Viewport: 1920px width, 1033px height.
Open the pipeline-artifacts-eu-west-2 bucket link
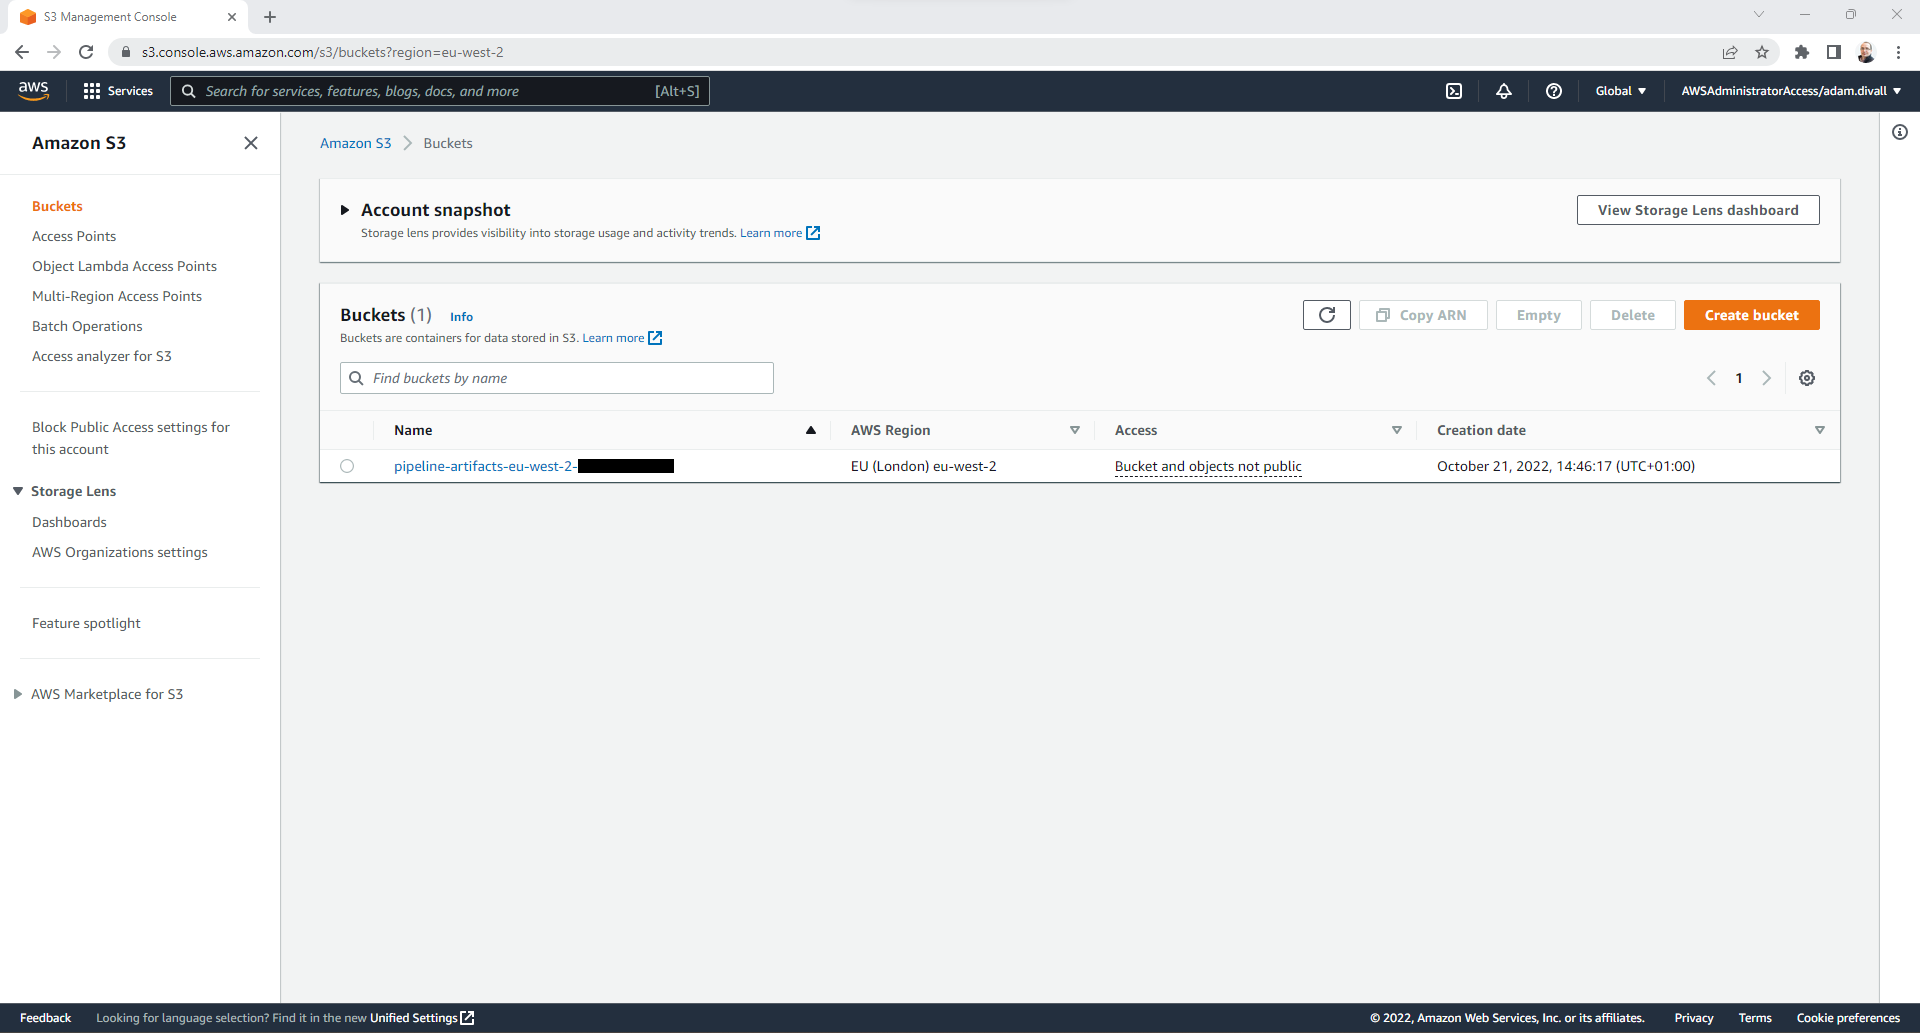pyautogui.click(x=534, y=466)
